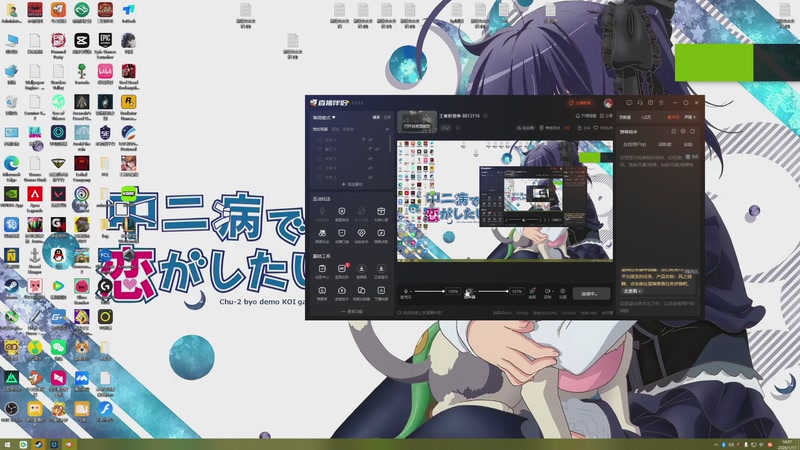Toggle visibility of the topmost source row
Viewport: 800px width, 450px height.
click(370, 139)
